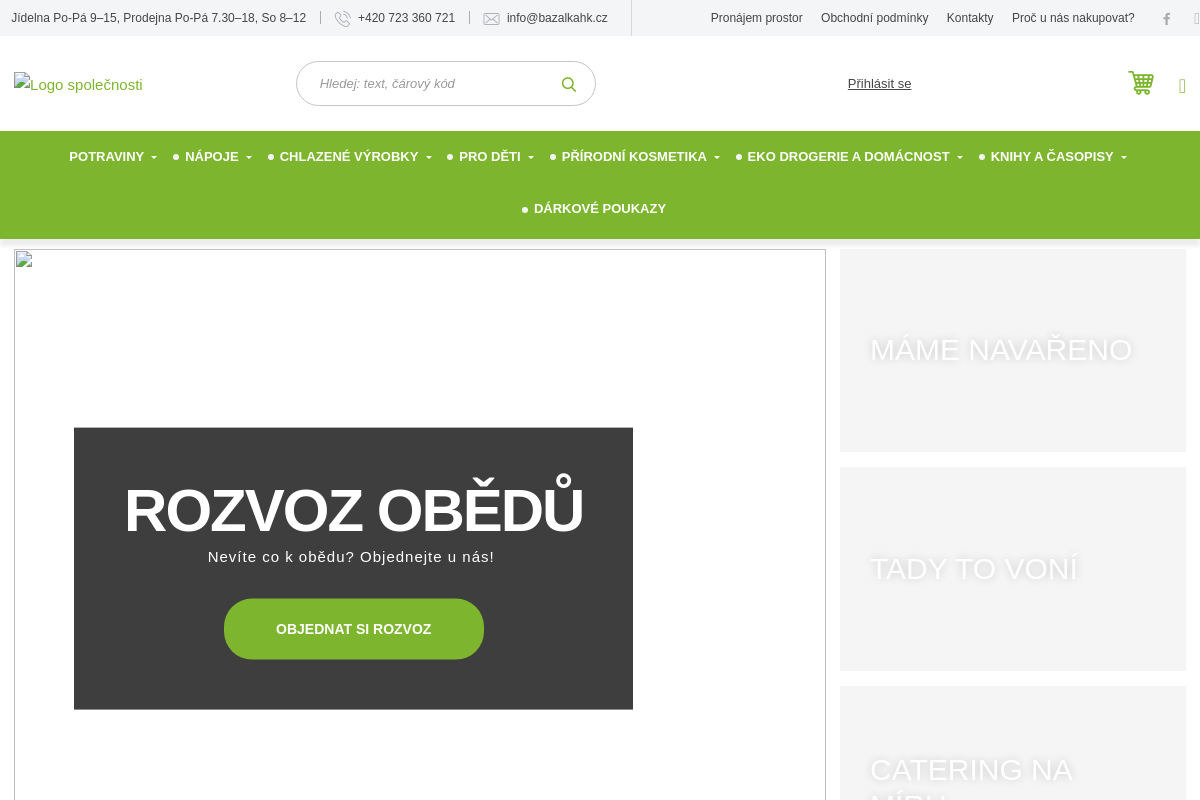Open the Potraviny menu

click(x=113, y=157)
